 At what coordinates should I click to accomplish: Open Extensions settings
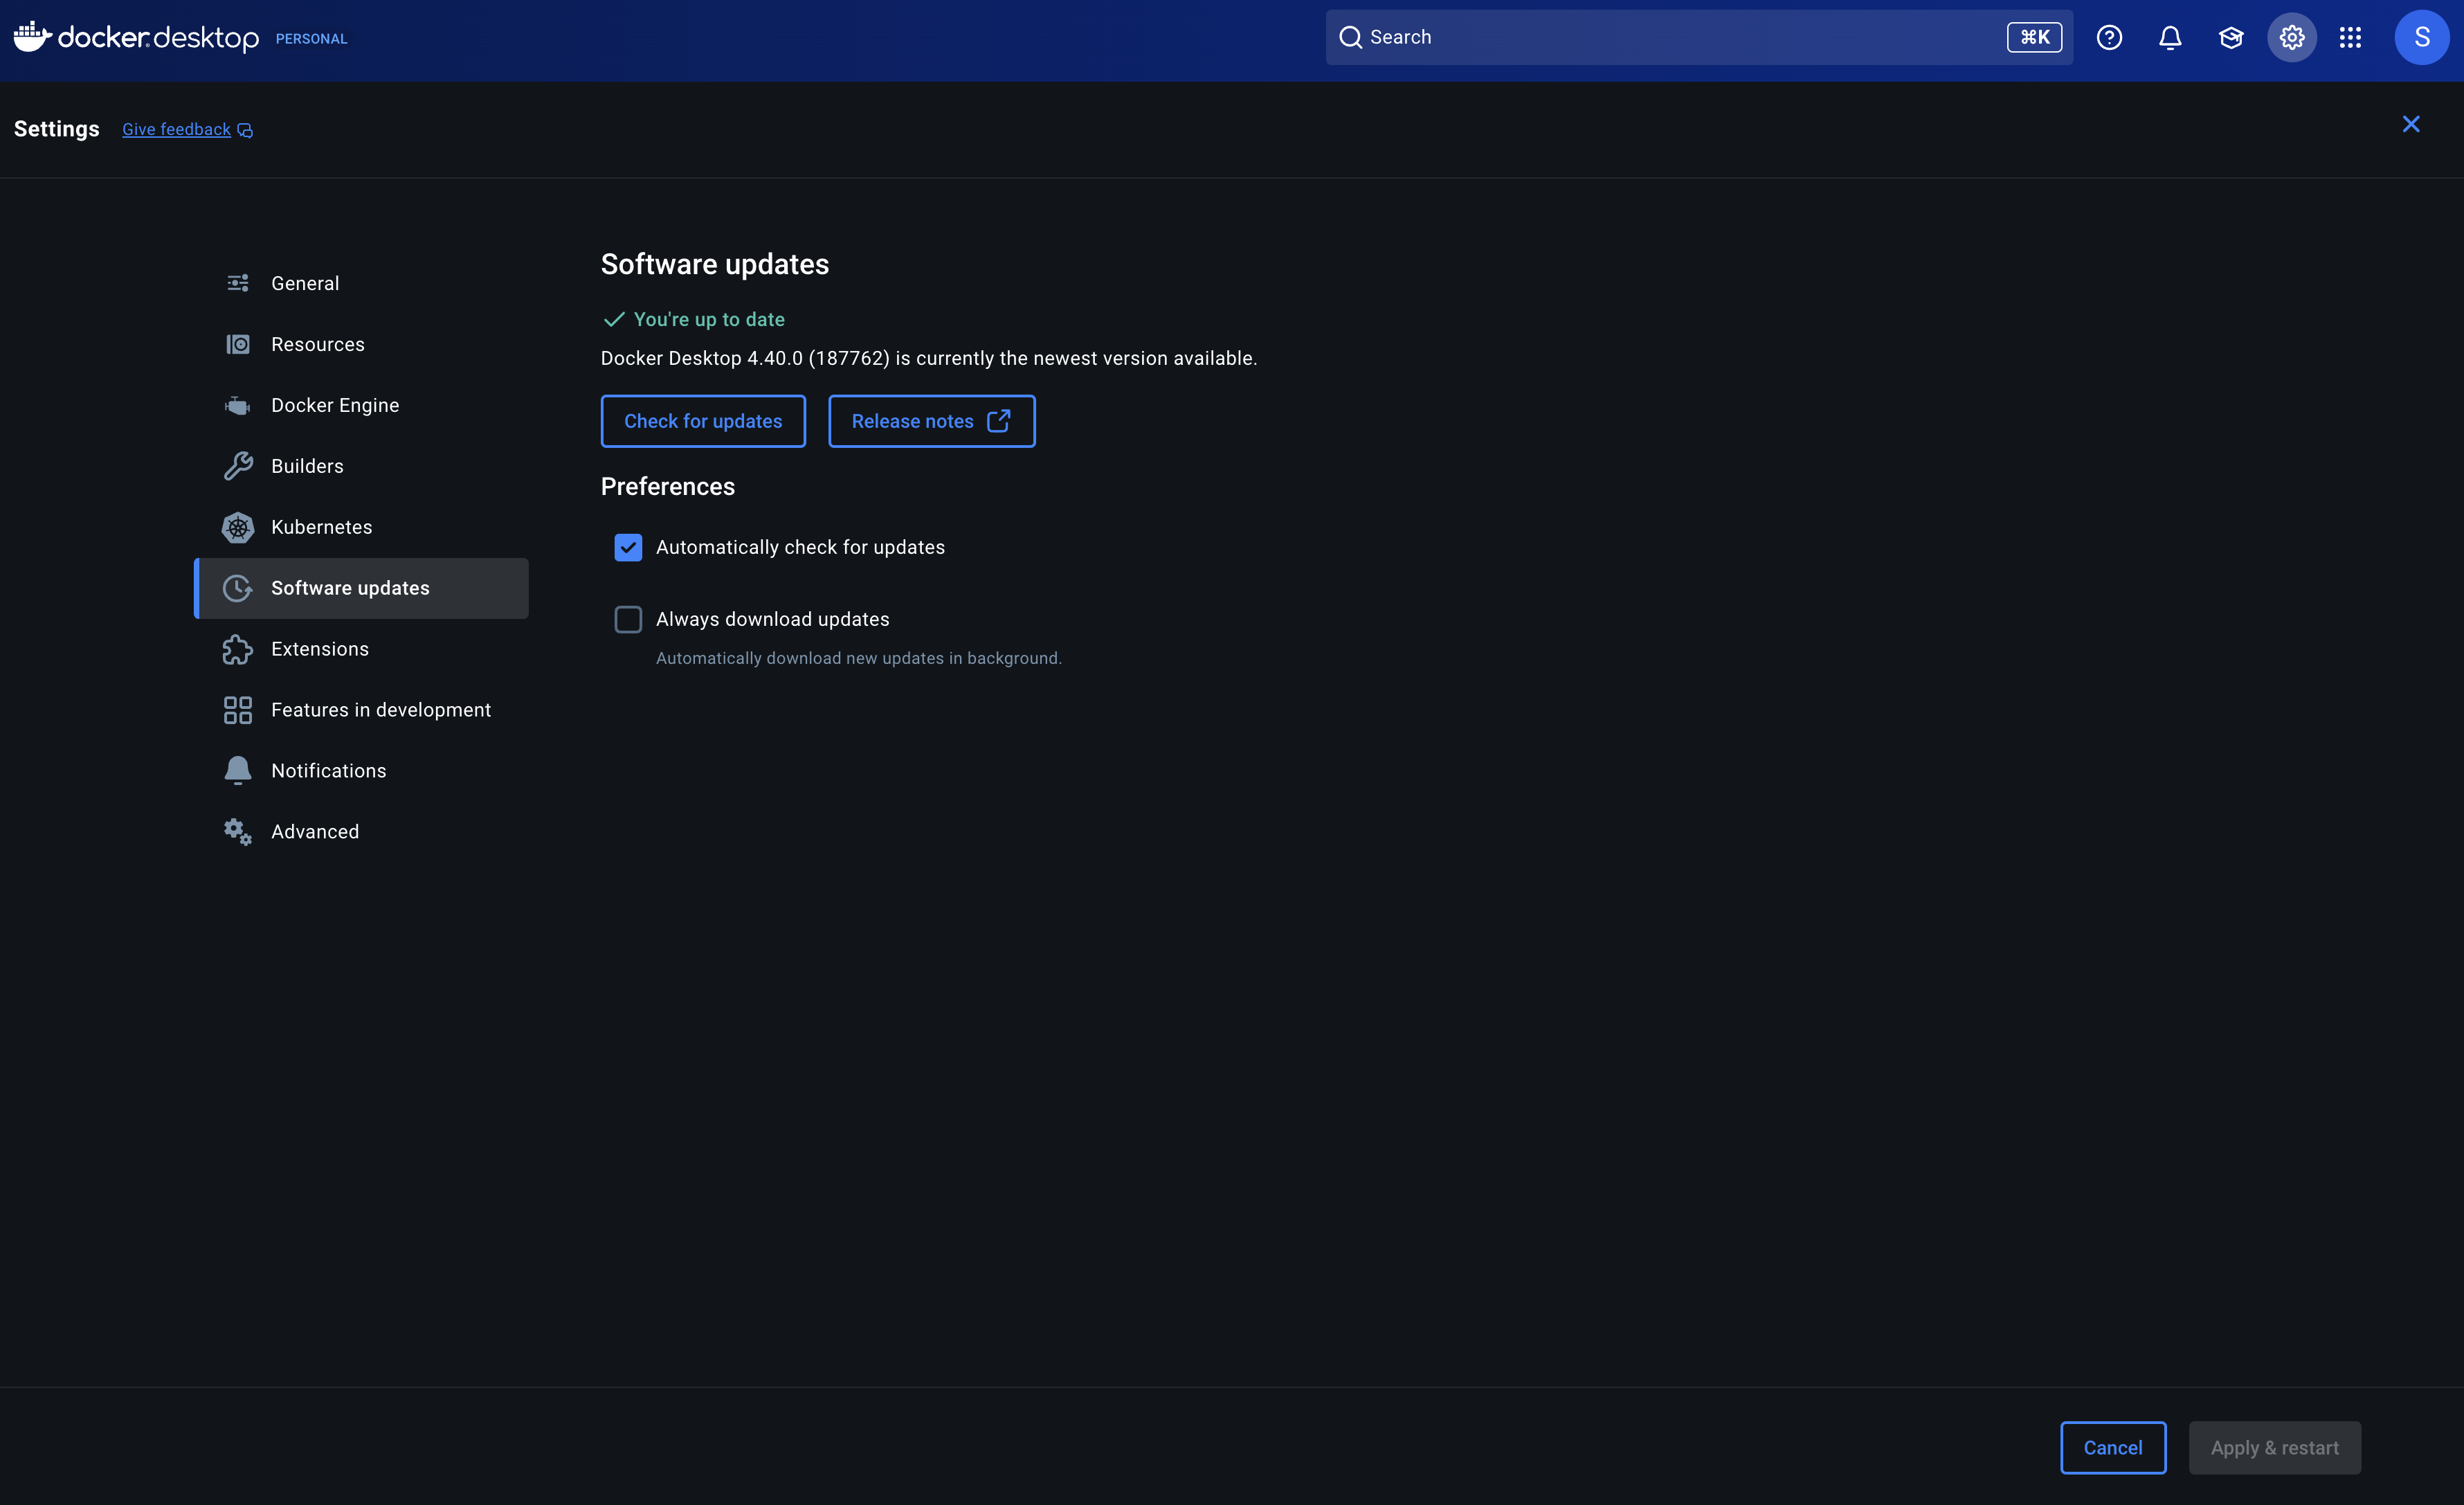coord(362,649)
